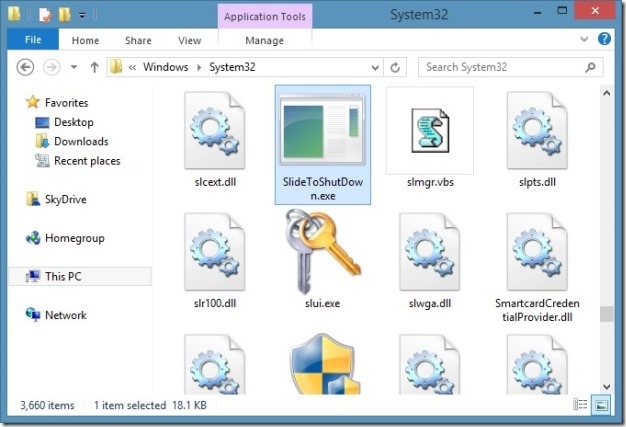Switch to the Share ribbon tab
Image resolution: width=626 pixels, height=427 pixels.
138,40
